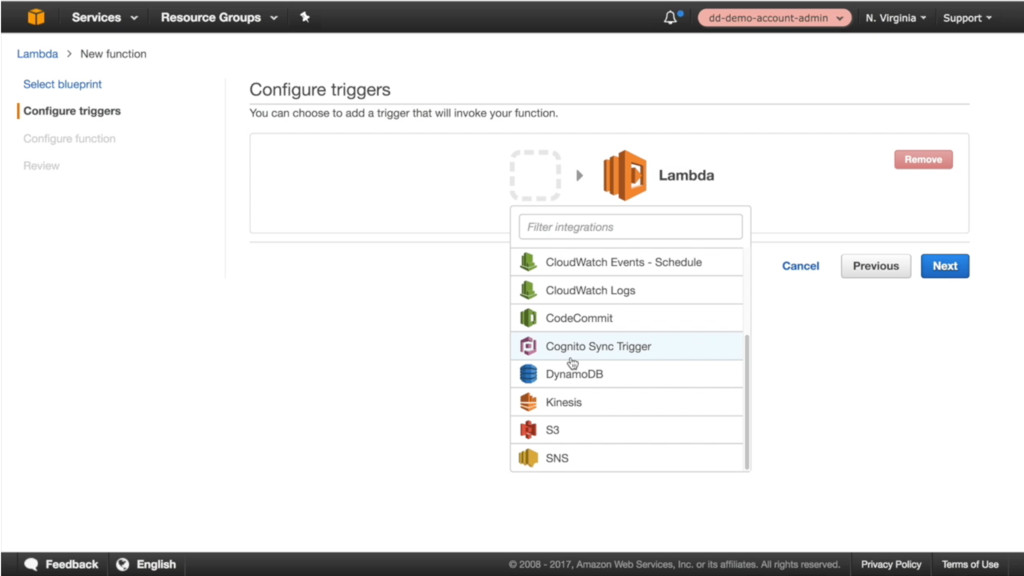Choose CloudWatch Events - Schedule integration
Viewport: 1024px width, 576px height.
click(x=623, y=262)
